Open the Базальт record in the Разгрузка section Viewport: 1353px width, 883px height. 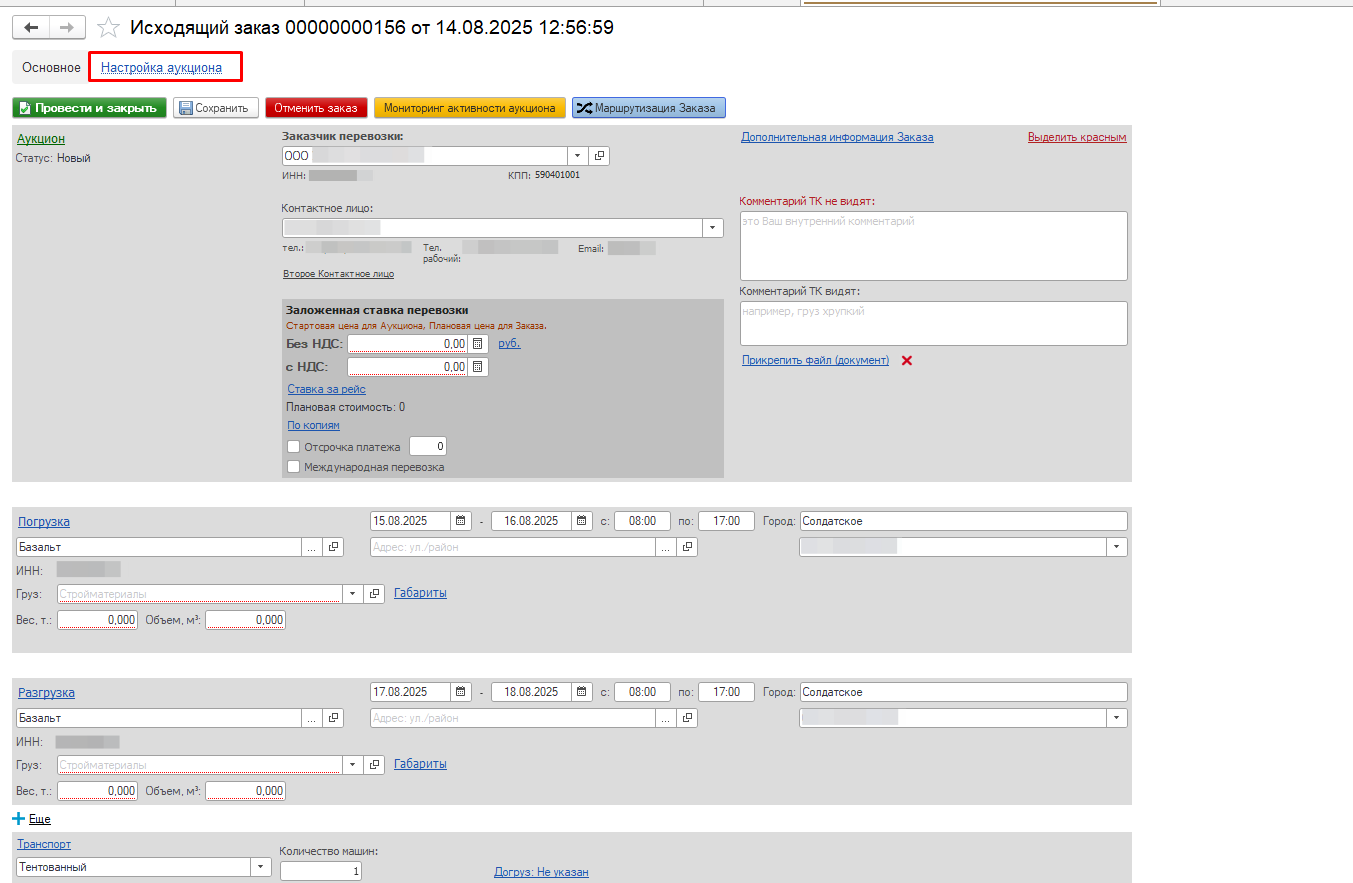[x=333, y=718]
